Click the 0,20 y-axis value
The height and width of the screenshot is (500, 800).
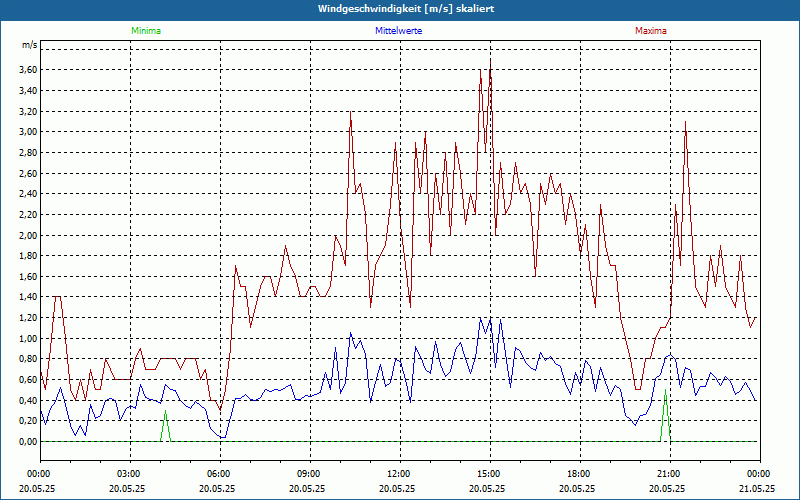coord(29,421)
